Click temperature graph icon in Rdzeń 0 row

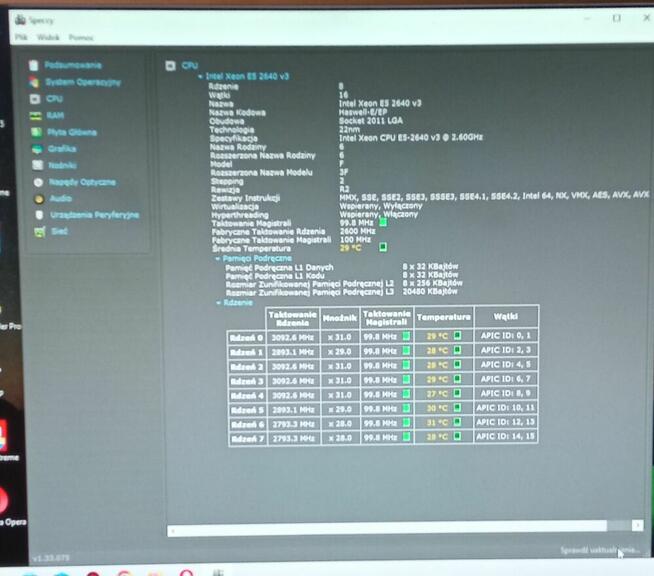click(457, 335)
